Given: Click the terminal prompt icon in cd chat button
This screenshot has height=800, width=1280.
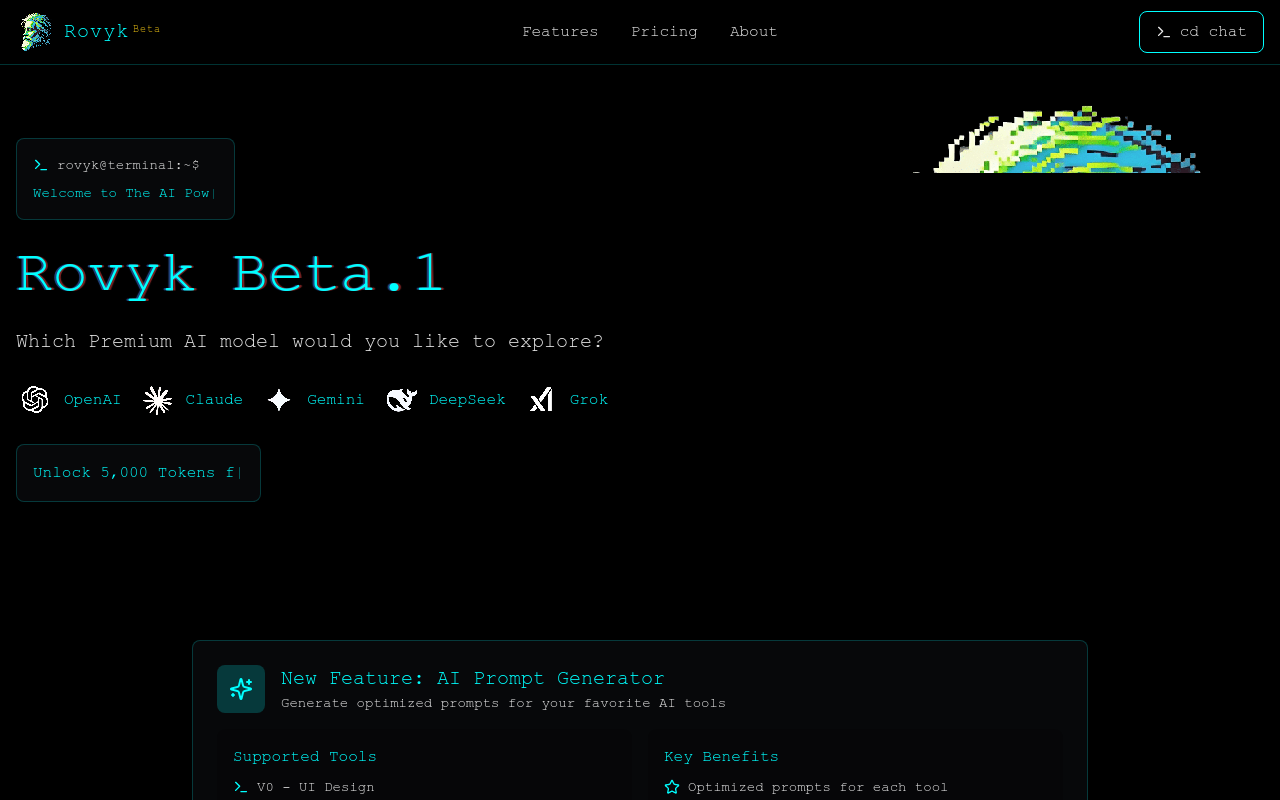Looking at the screenshot, I should click(x=1163, y=32).
